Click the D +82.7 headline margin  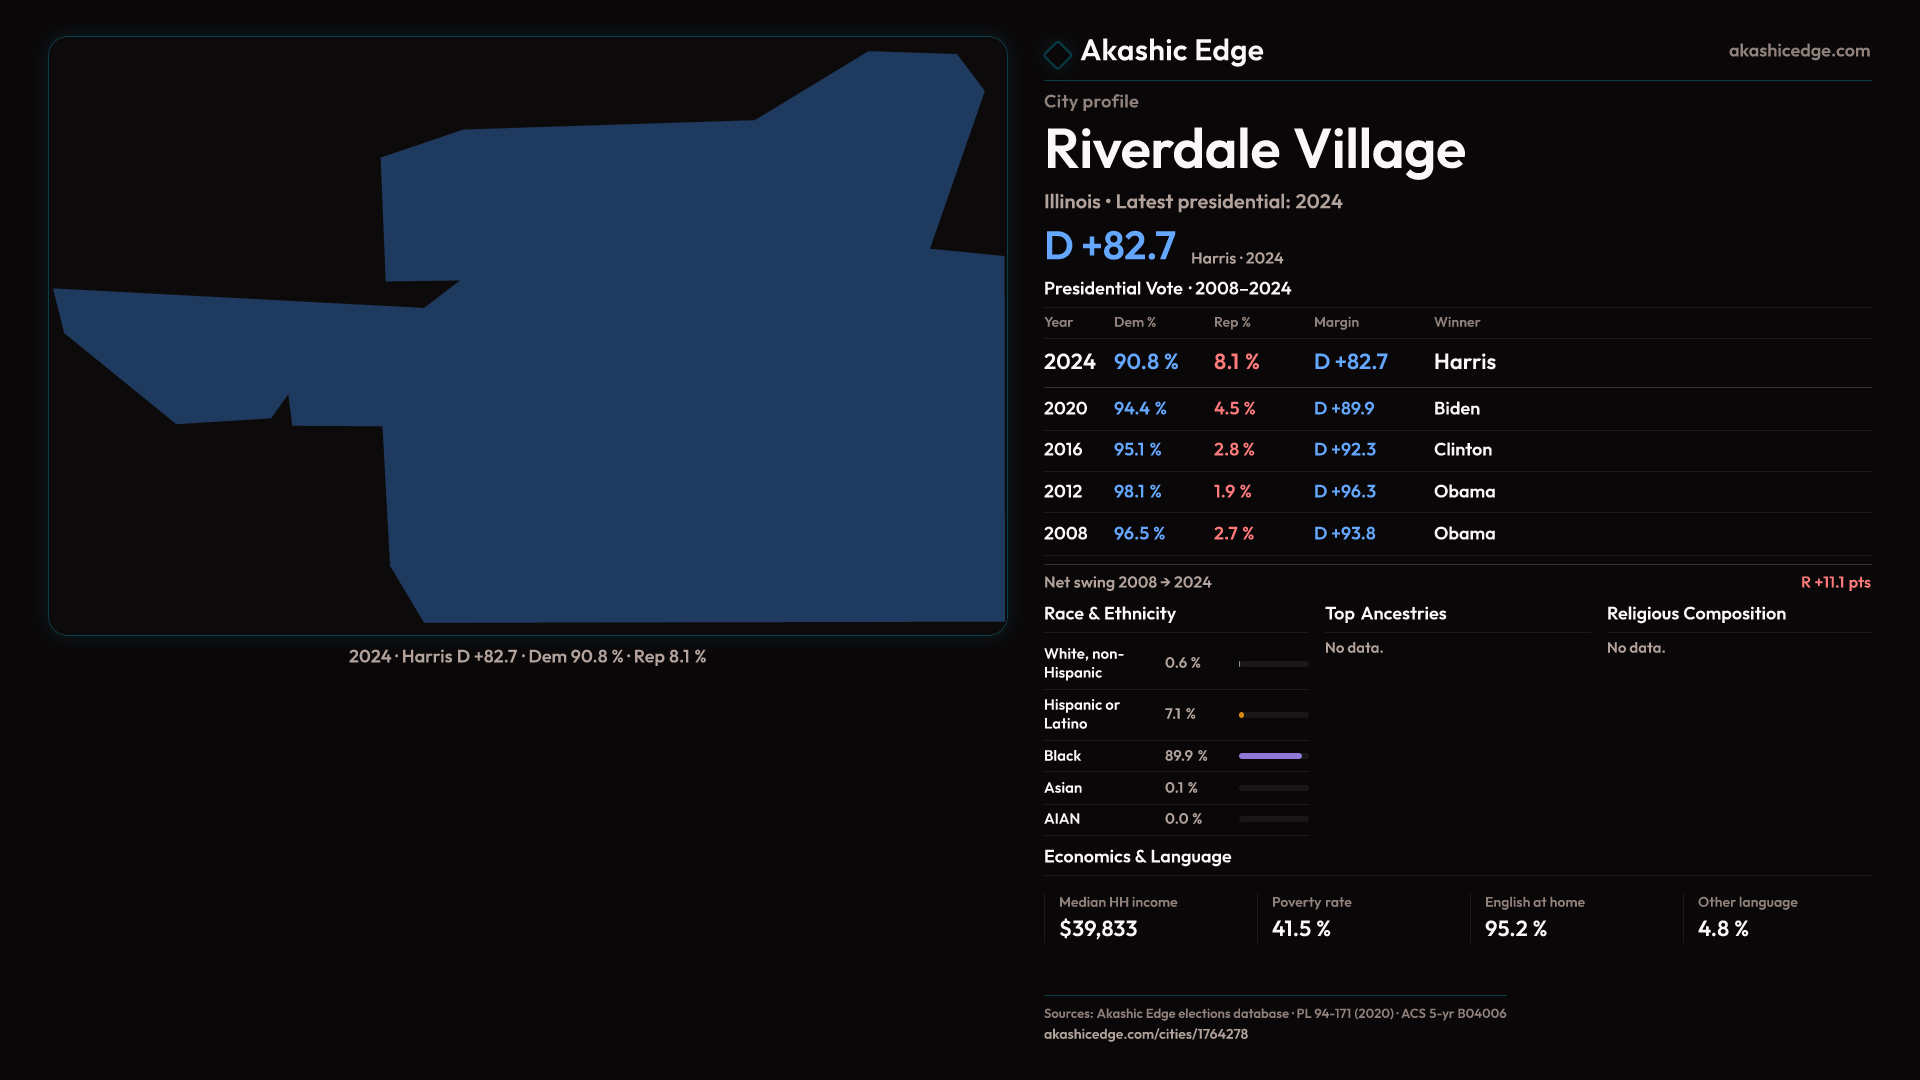coord(1109,246)
